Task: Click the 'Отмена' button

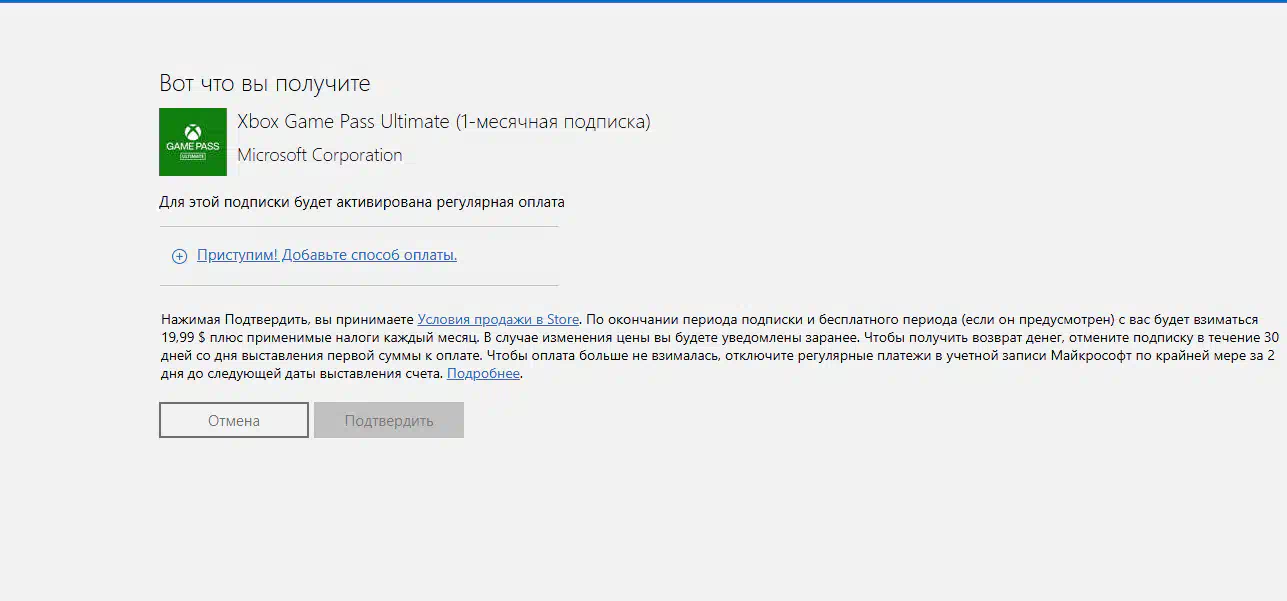Action: tap(234, 420)
